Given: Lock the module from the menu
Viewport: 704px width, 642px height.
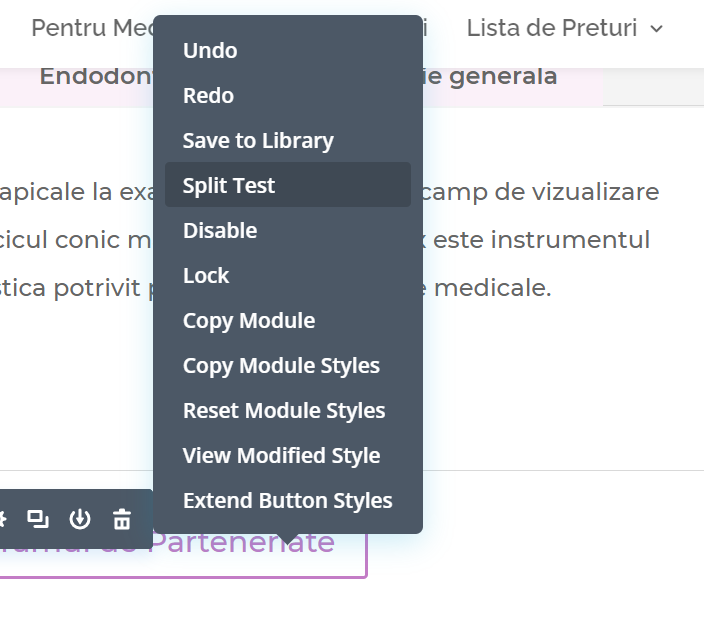Looking at the screenshot, I should coord(206,275).
